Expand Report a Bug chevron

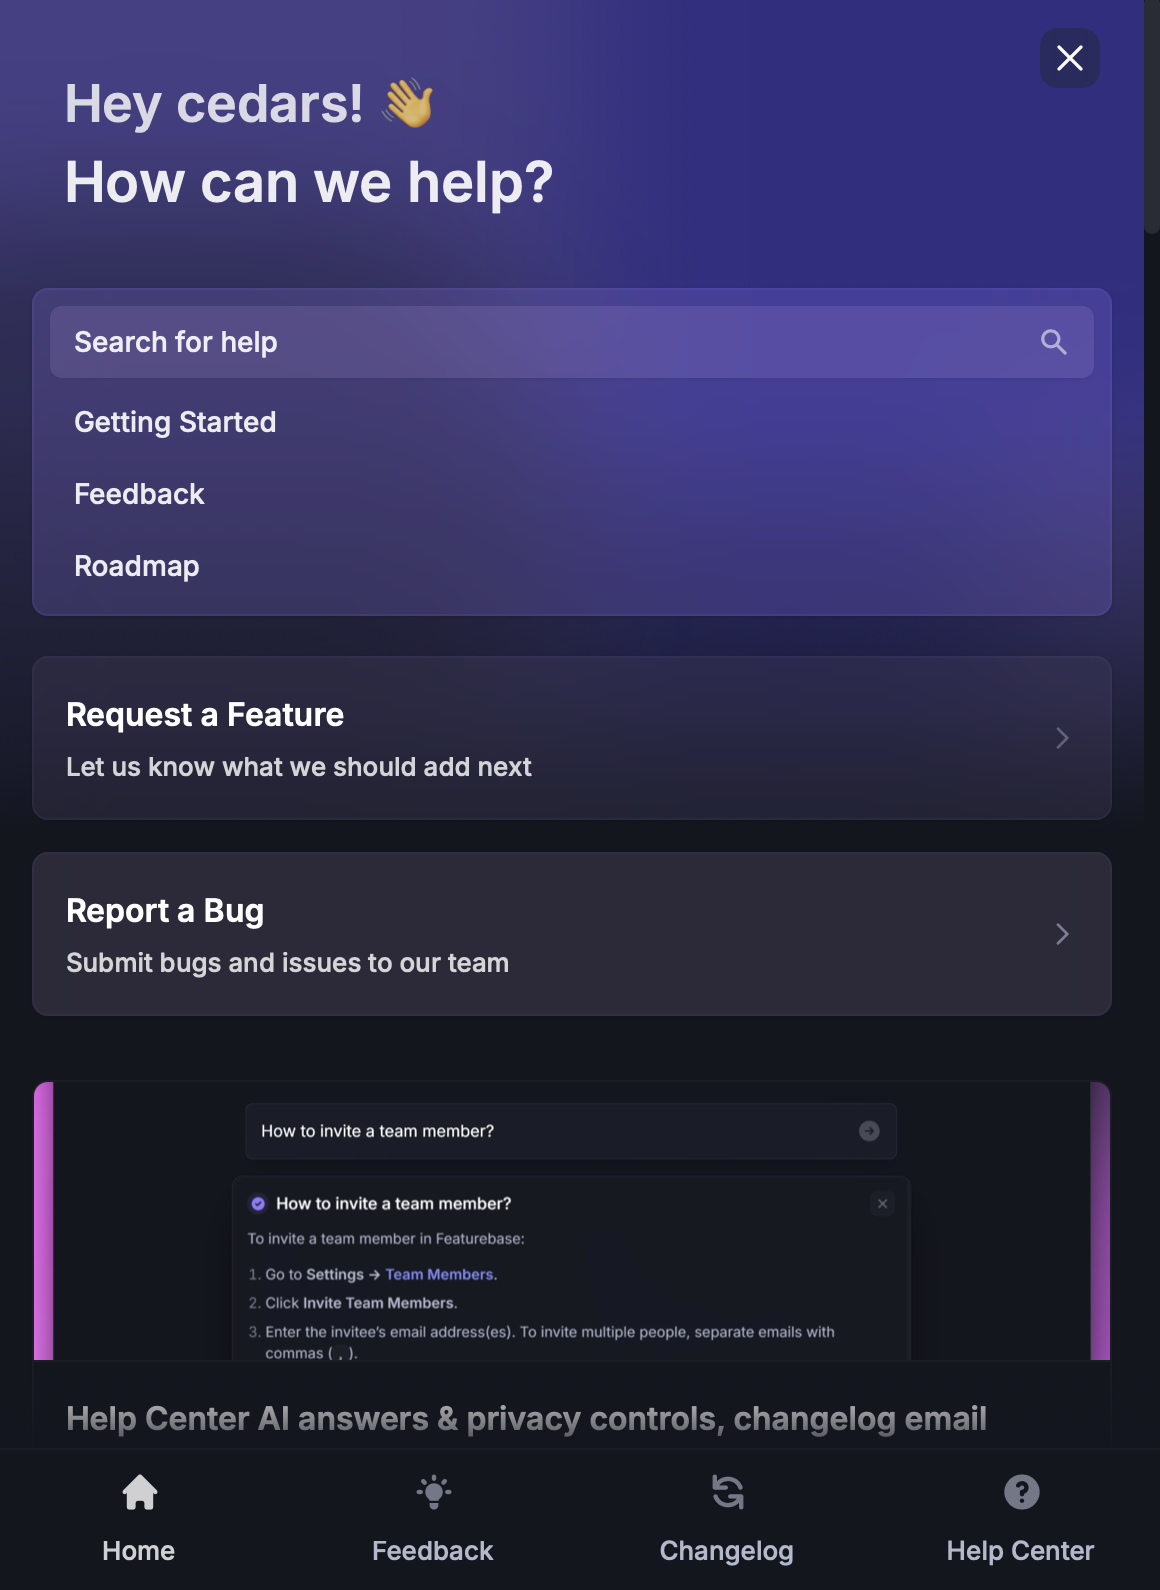point(1062,934)
